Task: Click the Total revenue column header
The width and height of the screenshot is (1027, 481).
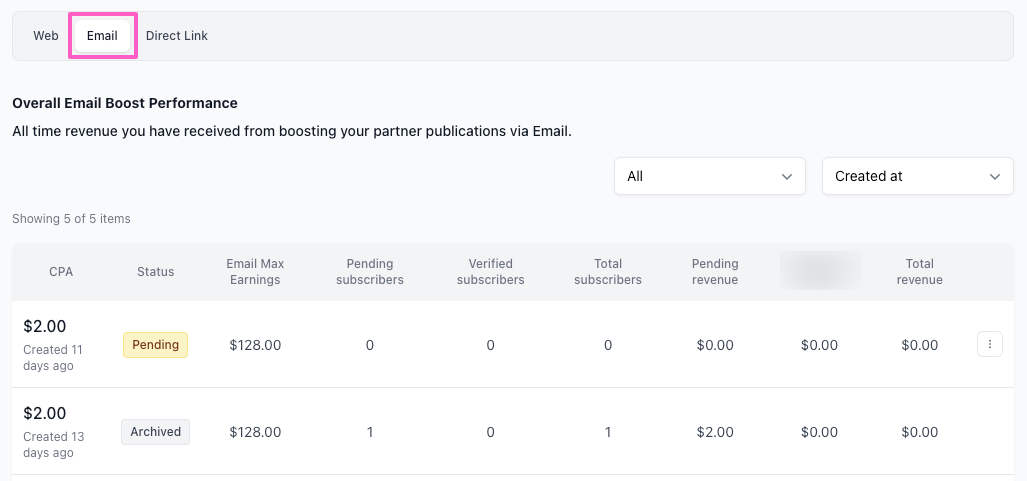Action: pos(919,272)
